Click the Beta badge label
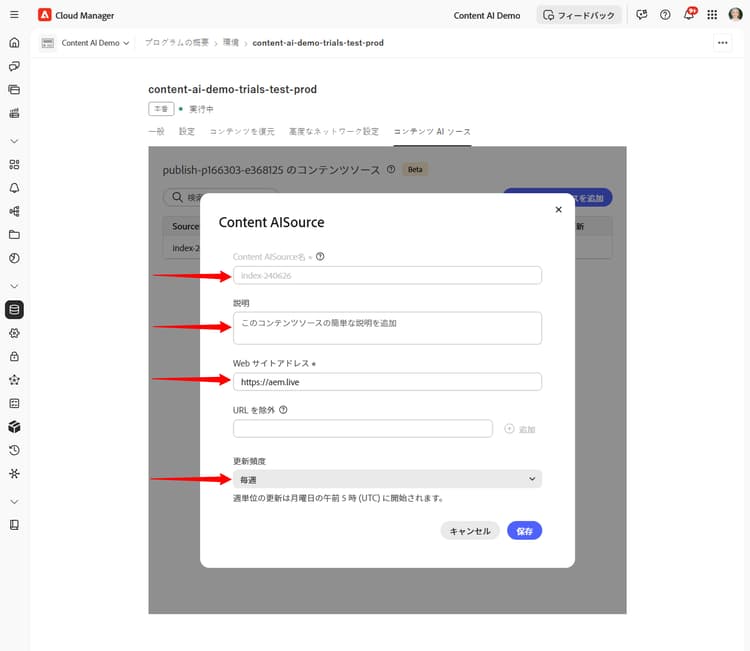This screenshot has height=651, width=750. pos(415,169)
